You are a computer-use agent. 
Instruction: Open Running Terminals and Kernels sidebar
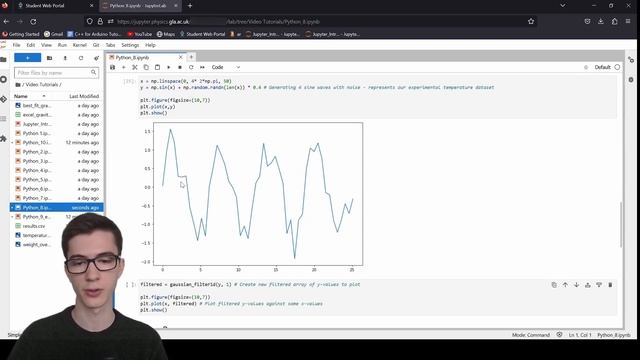click(4, 79)
